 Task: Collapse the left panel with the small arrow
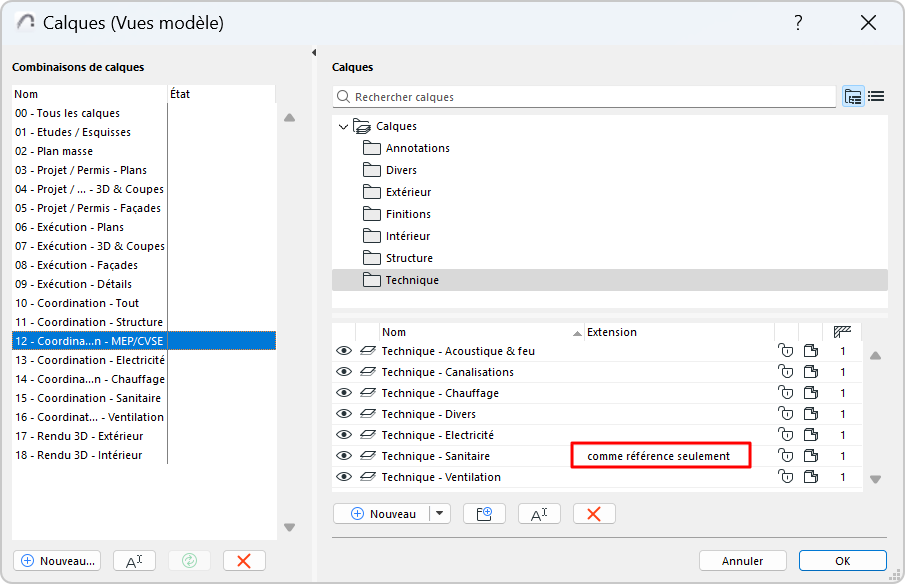(314, 53)
